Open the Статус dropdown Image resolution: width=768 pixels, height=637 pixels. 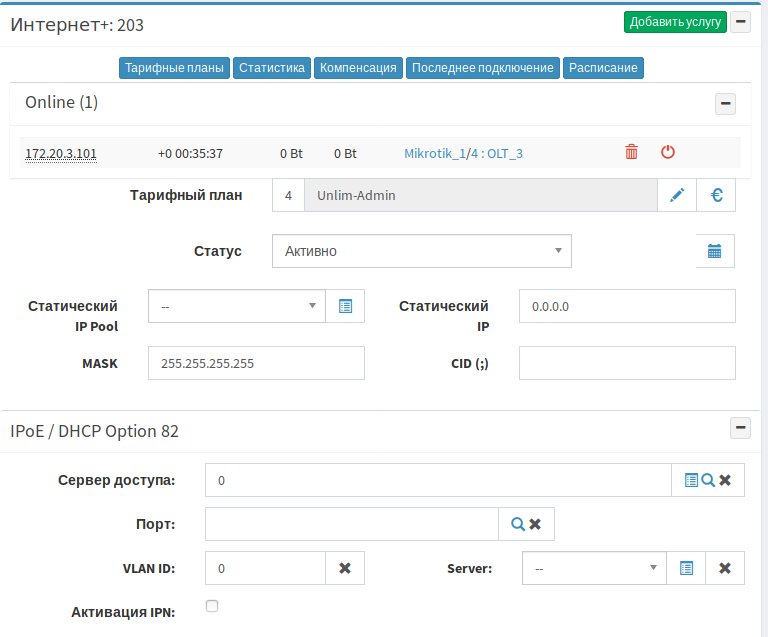click(x=422, y=251)
